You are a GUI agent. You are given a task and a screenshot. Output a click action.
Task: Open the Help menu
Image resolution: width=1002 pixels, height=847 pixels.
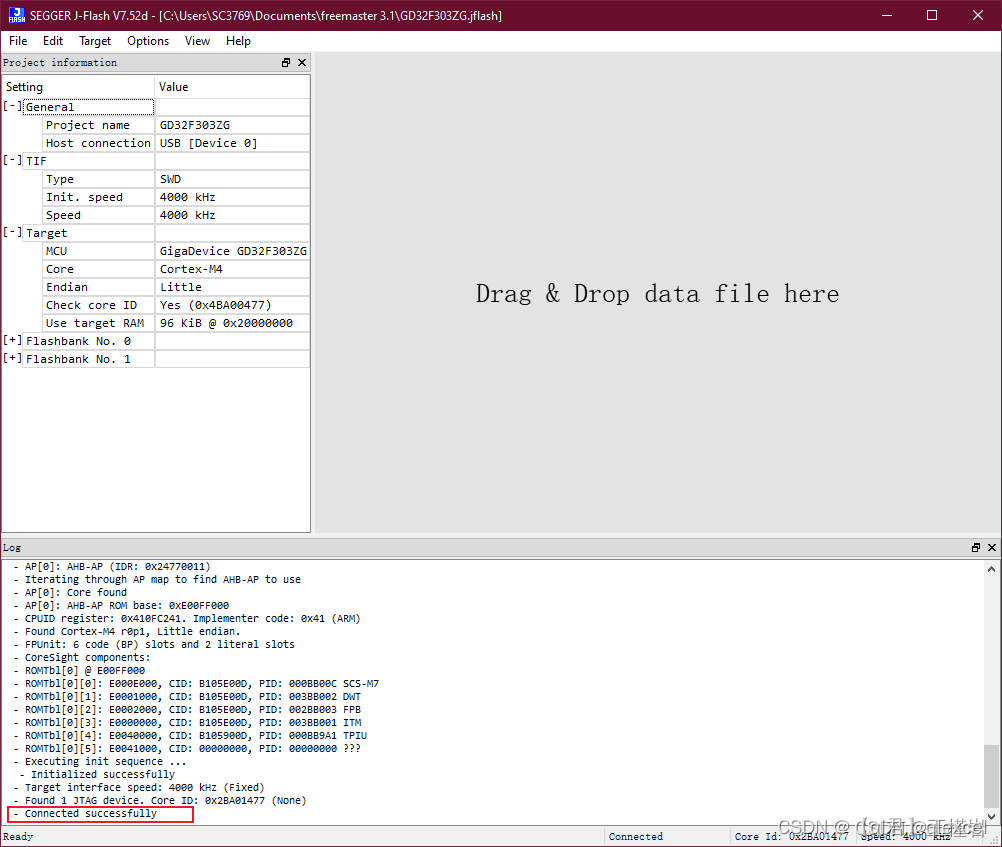pyautogui.click(x=238, y=41)
